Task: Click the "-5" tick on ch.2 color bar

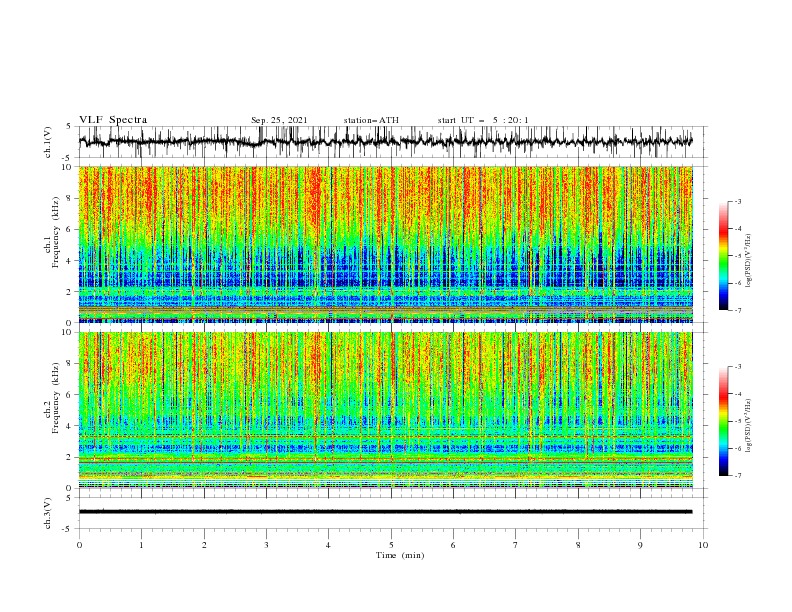Action: coord(738,421)
